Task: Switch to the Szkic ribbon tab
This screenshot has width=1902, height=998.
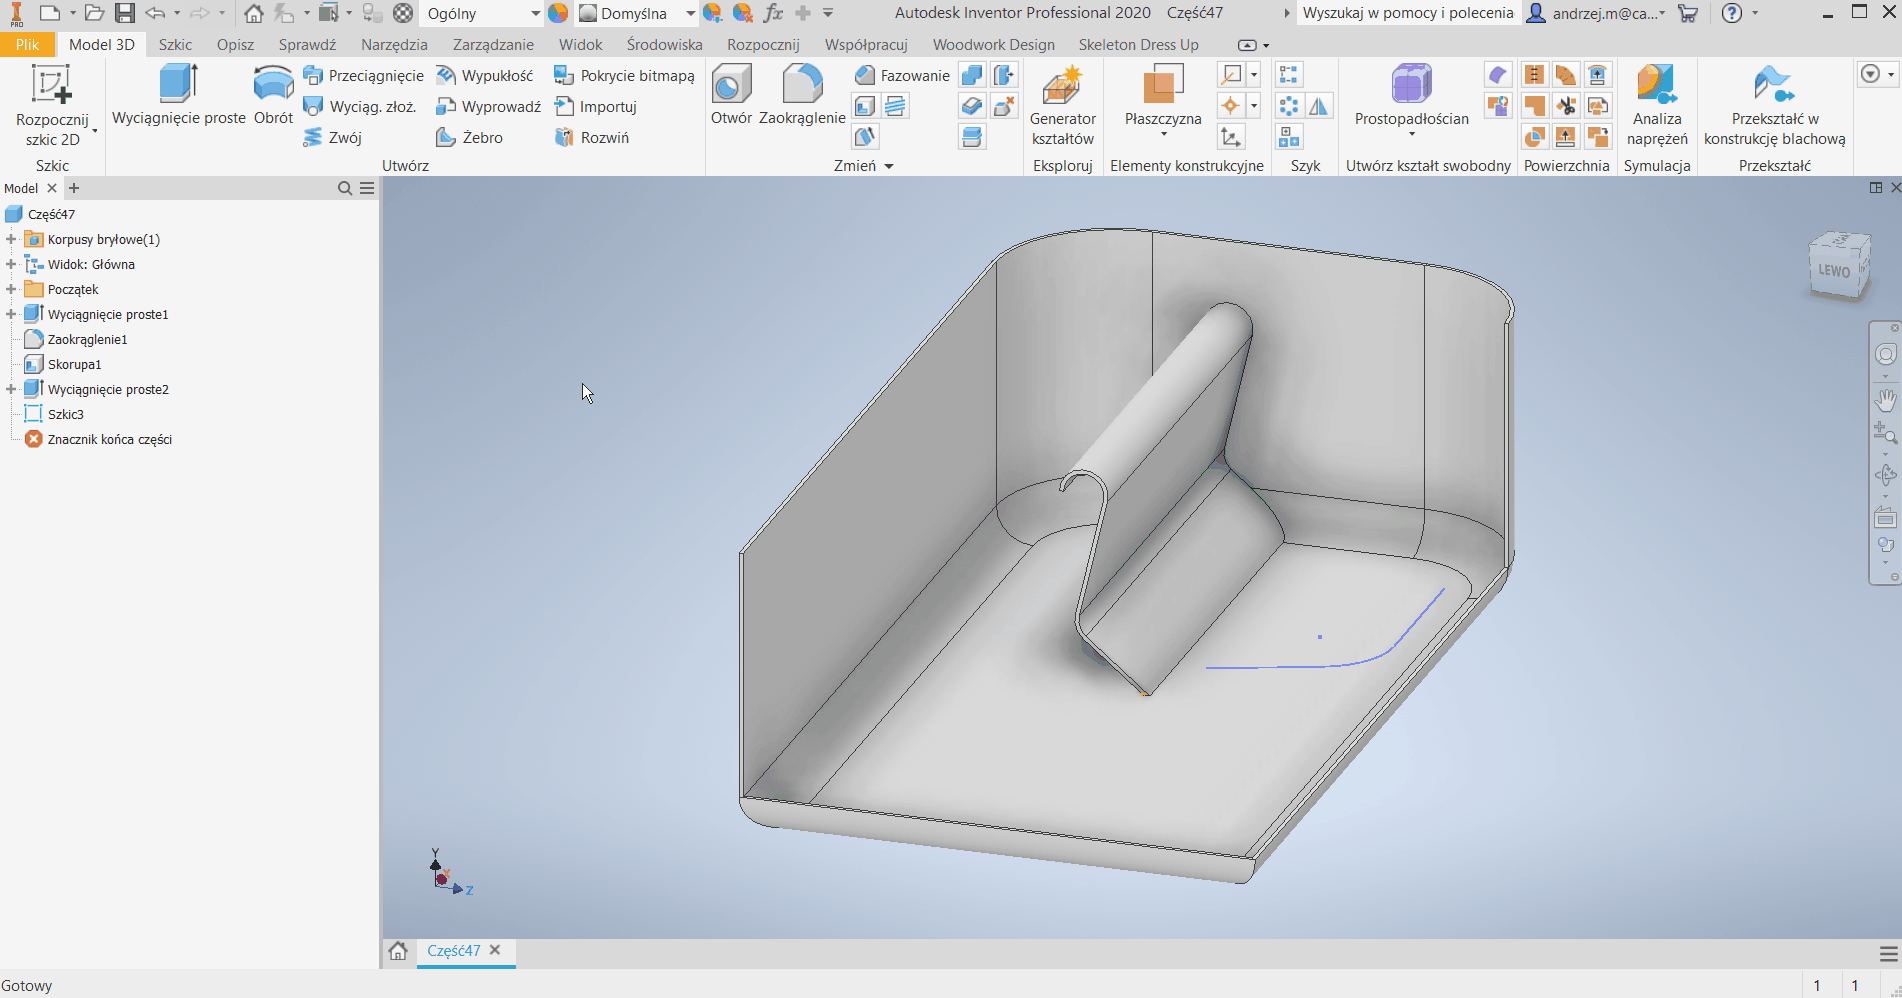Action: point(175,45)
